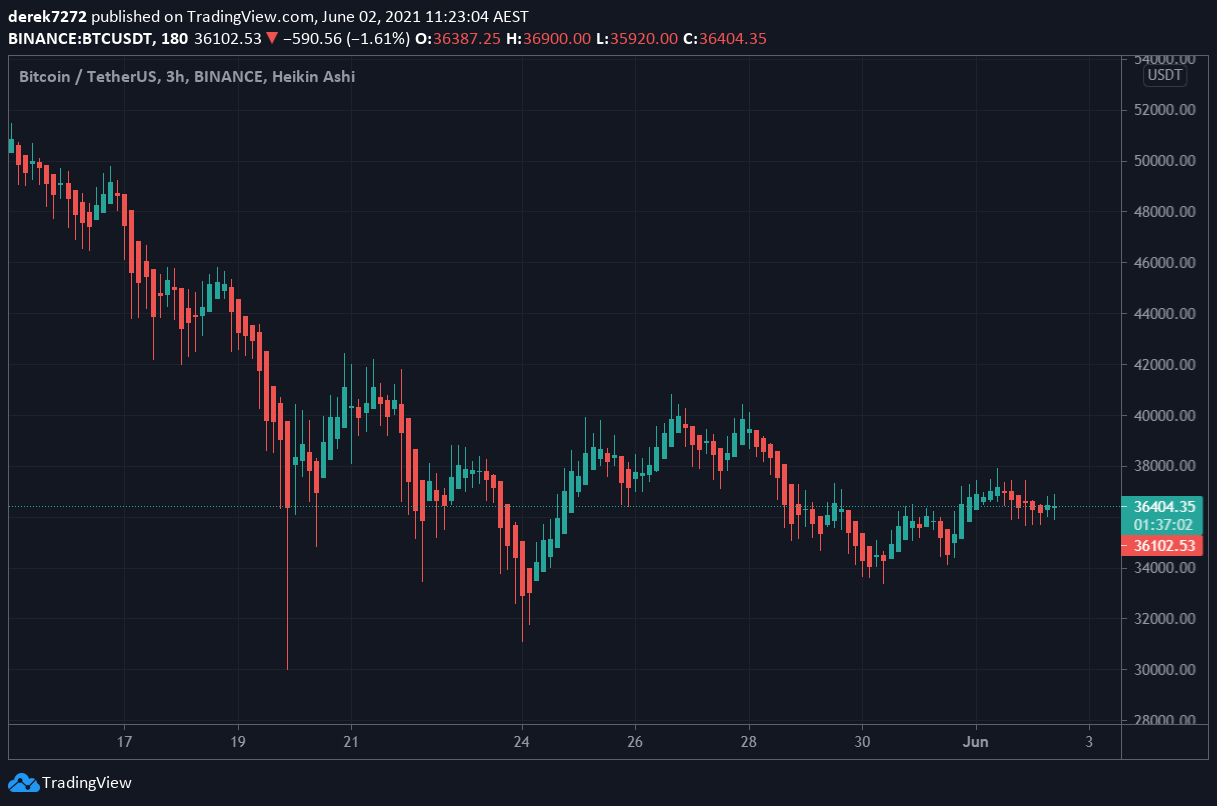
Task: Click the 30000.00 price axis label
Action: [x=1164, y=670]
